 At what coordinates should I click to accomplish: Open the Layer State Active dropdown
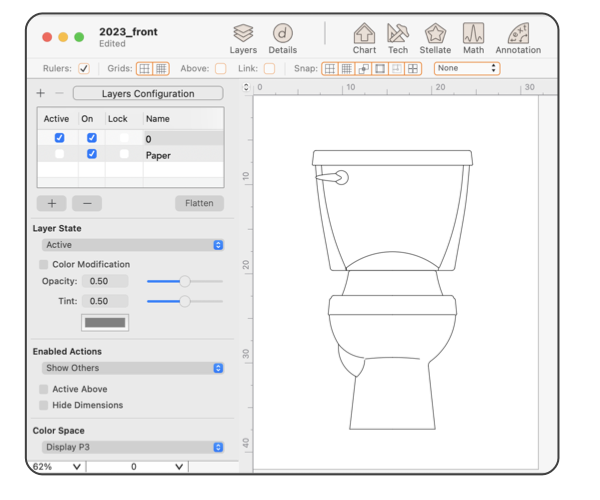133,245
